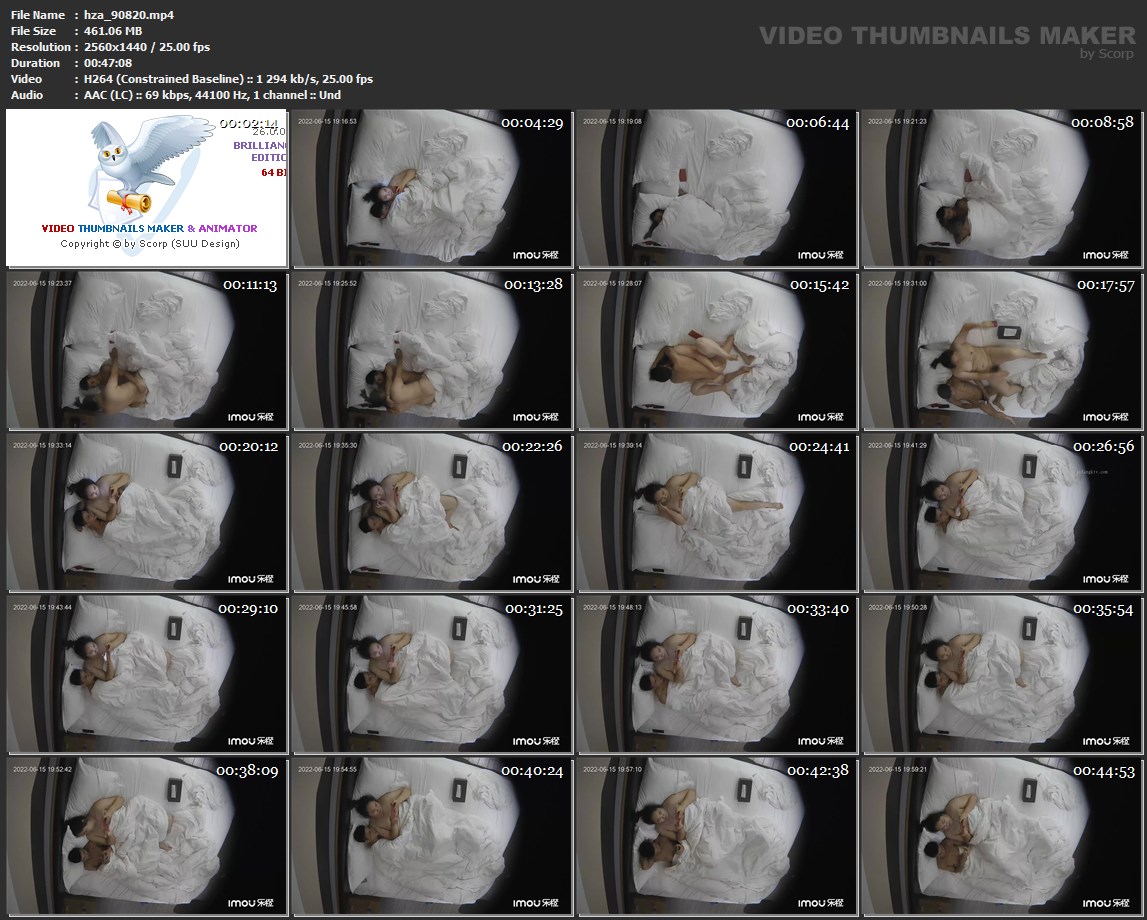Open the thumbnail timestamped 00:26:56
Viewport: 1147px width, 920px height.
click(1001, 512)
